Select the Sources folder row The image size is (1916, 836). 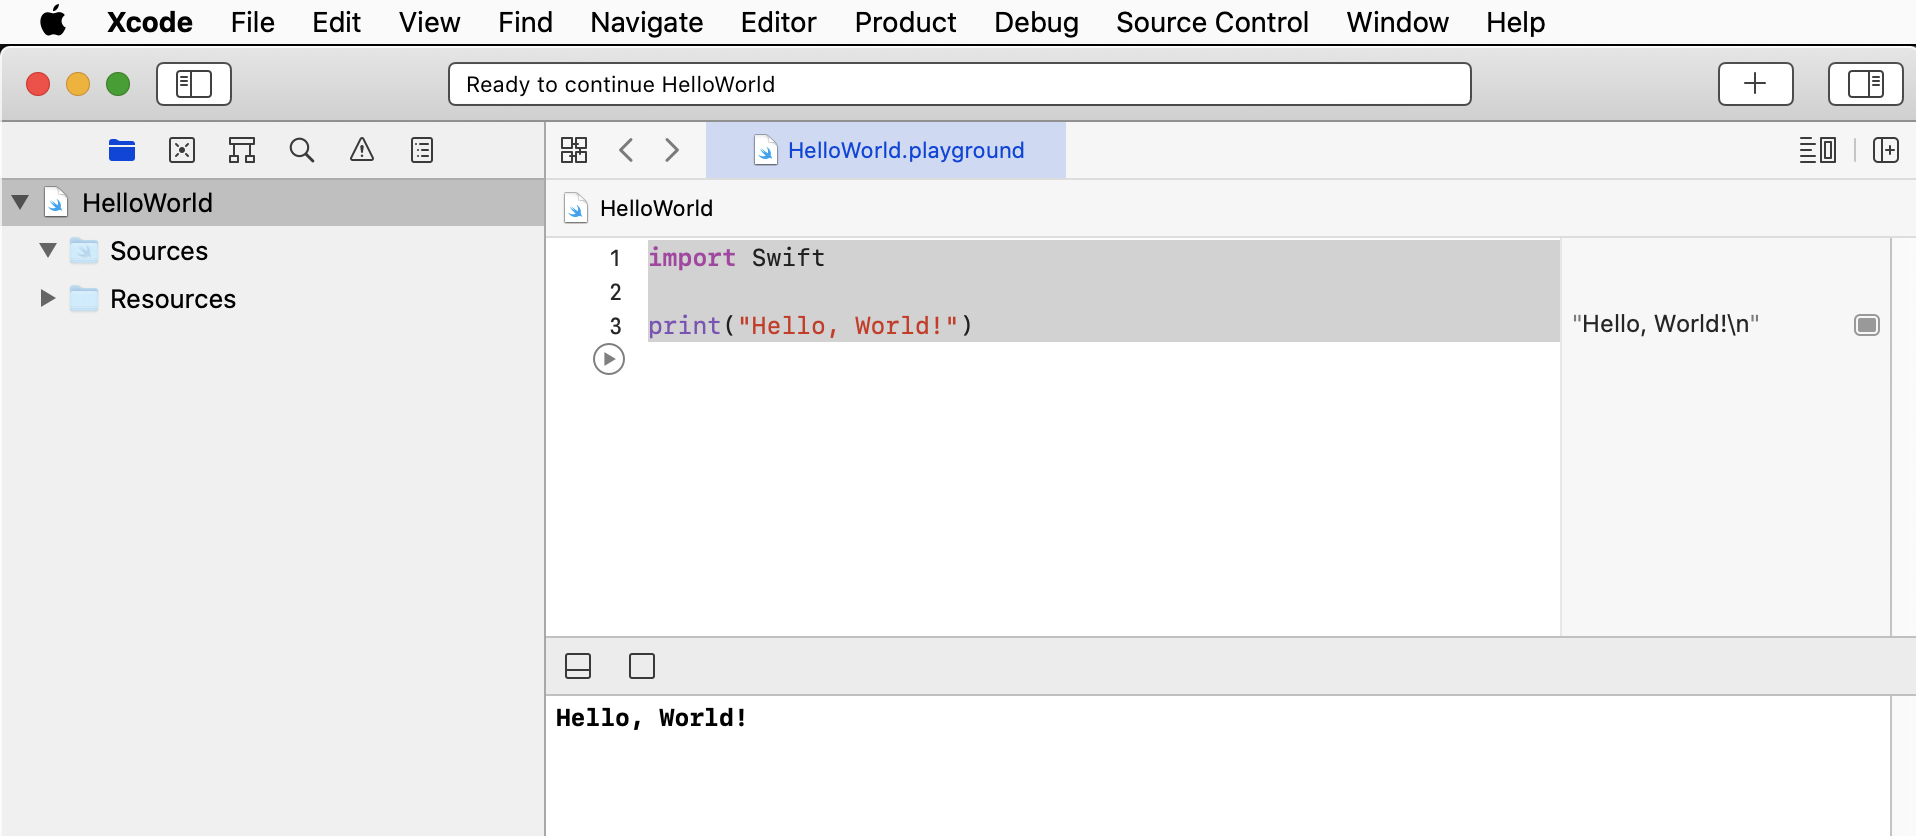pyautogui.click(x=273, y=250)
